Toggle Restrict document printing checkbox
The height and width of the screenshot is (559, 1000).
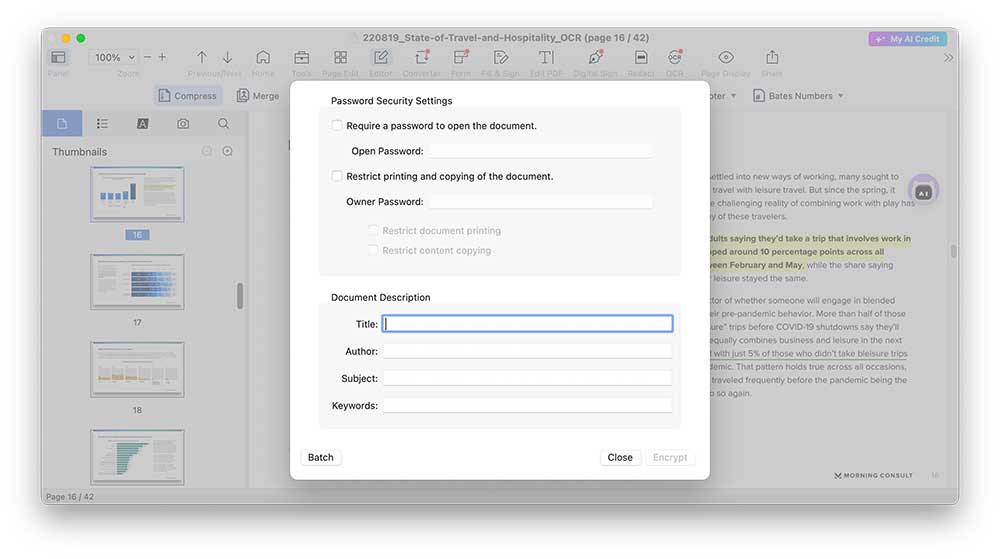pyautogui.click(x=373, y=231)
